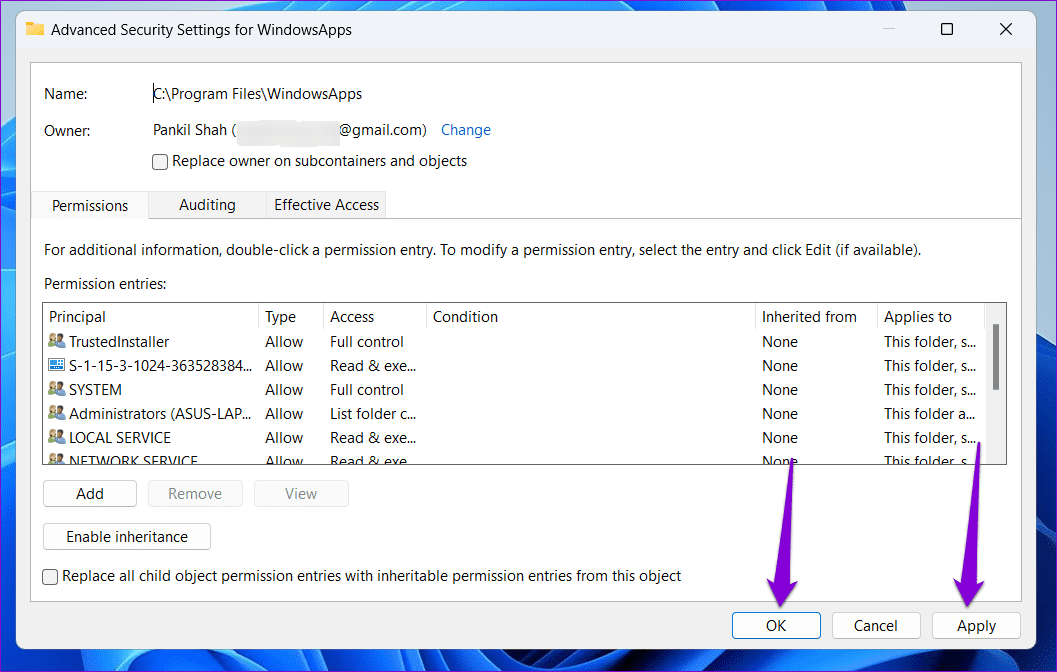Select the LOCAL SERVICE permission entry

pos(514,437)
